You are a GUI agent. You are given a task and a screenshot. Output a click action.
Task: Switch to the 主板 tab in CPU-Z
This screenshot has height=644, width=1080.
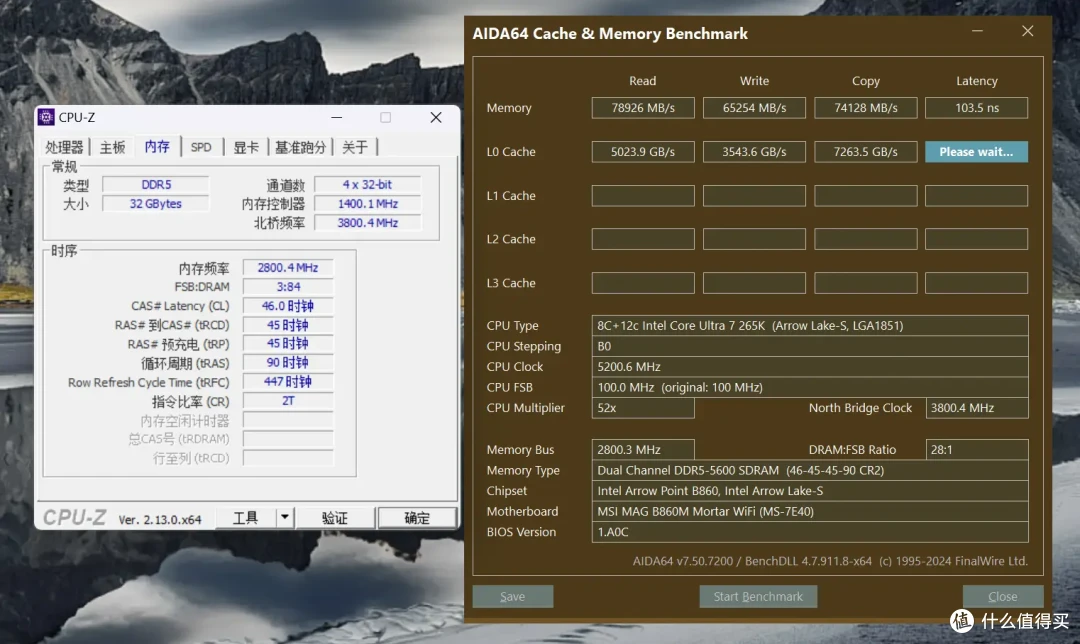click(112, 147)
